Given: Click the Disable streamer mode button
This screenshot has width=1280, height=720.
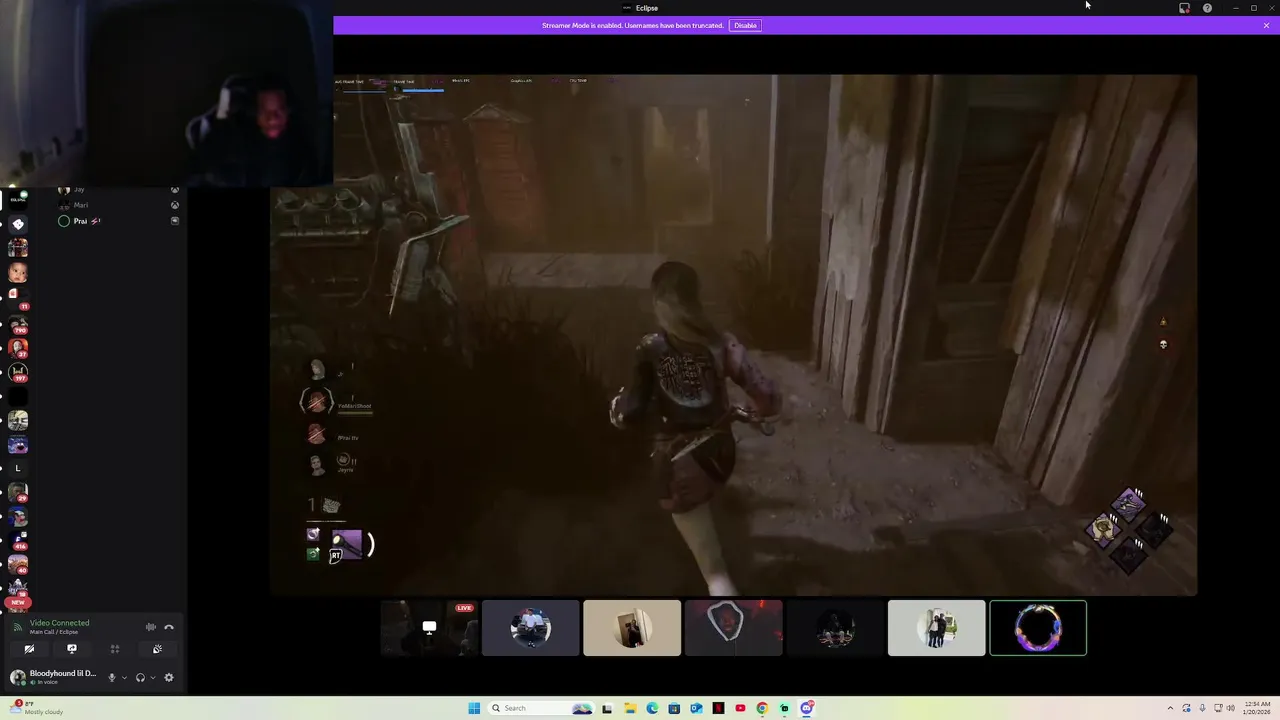Looking at the screenshot, I should point(745,25).
